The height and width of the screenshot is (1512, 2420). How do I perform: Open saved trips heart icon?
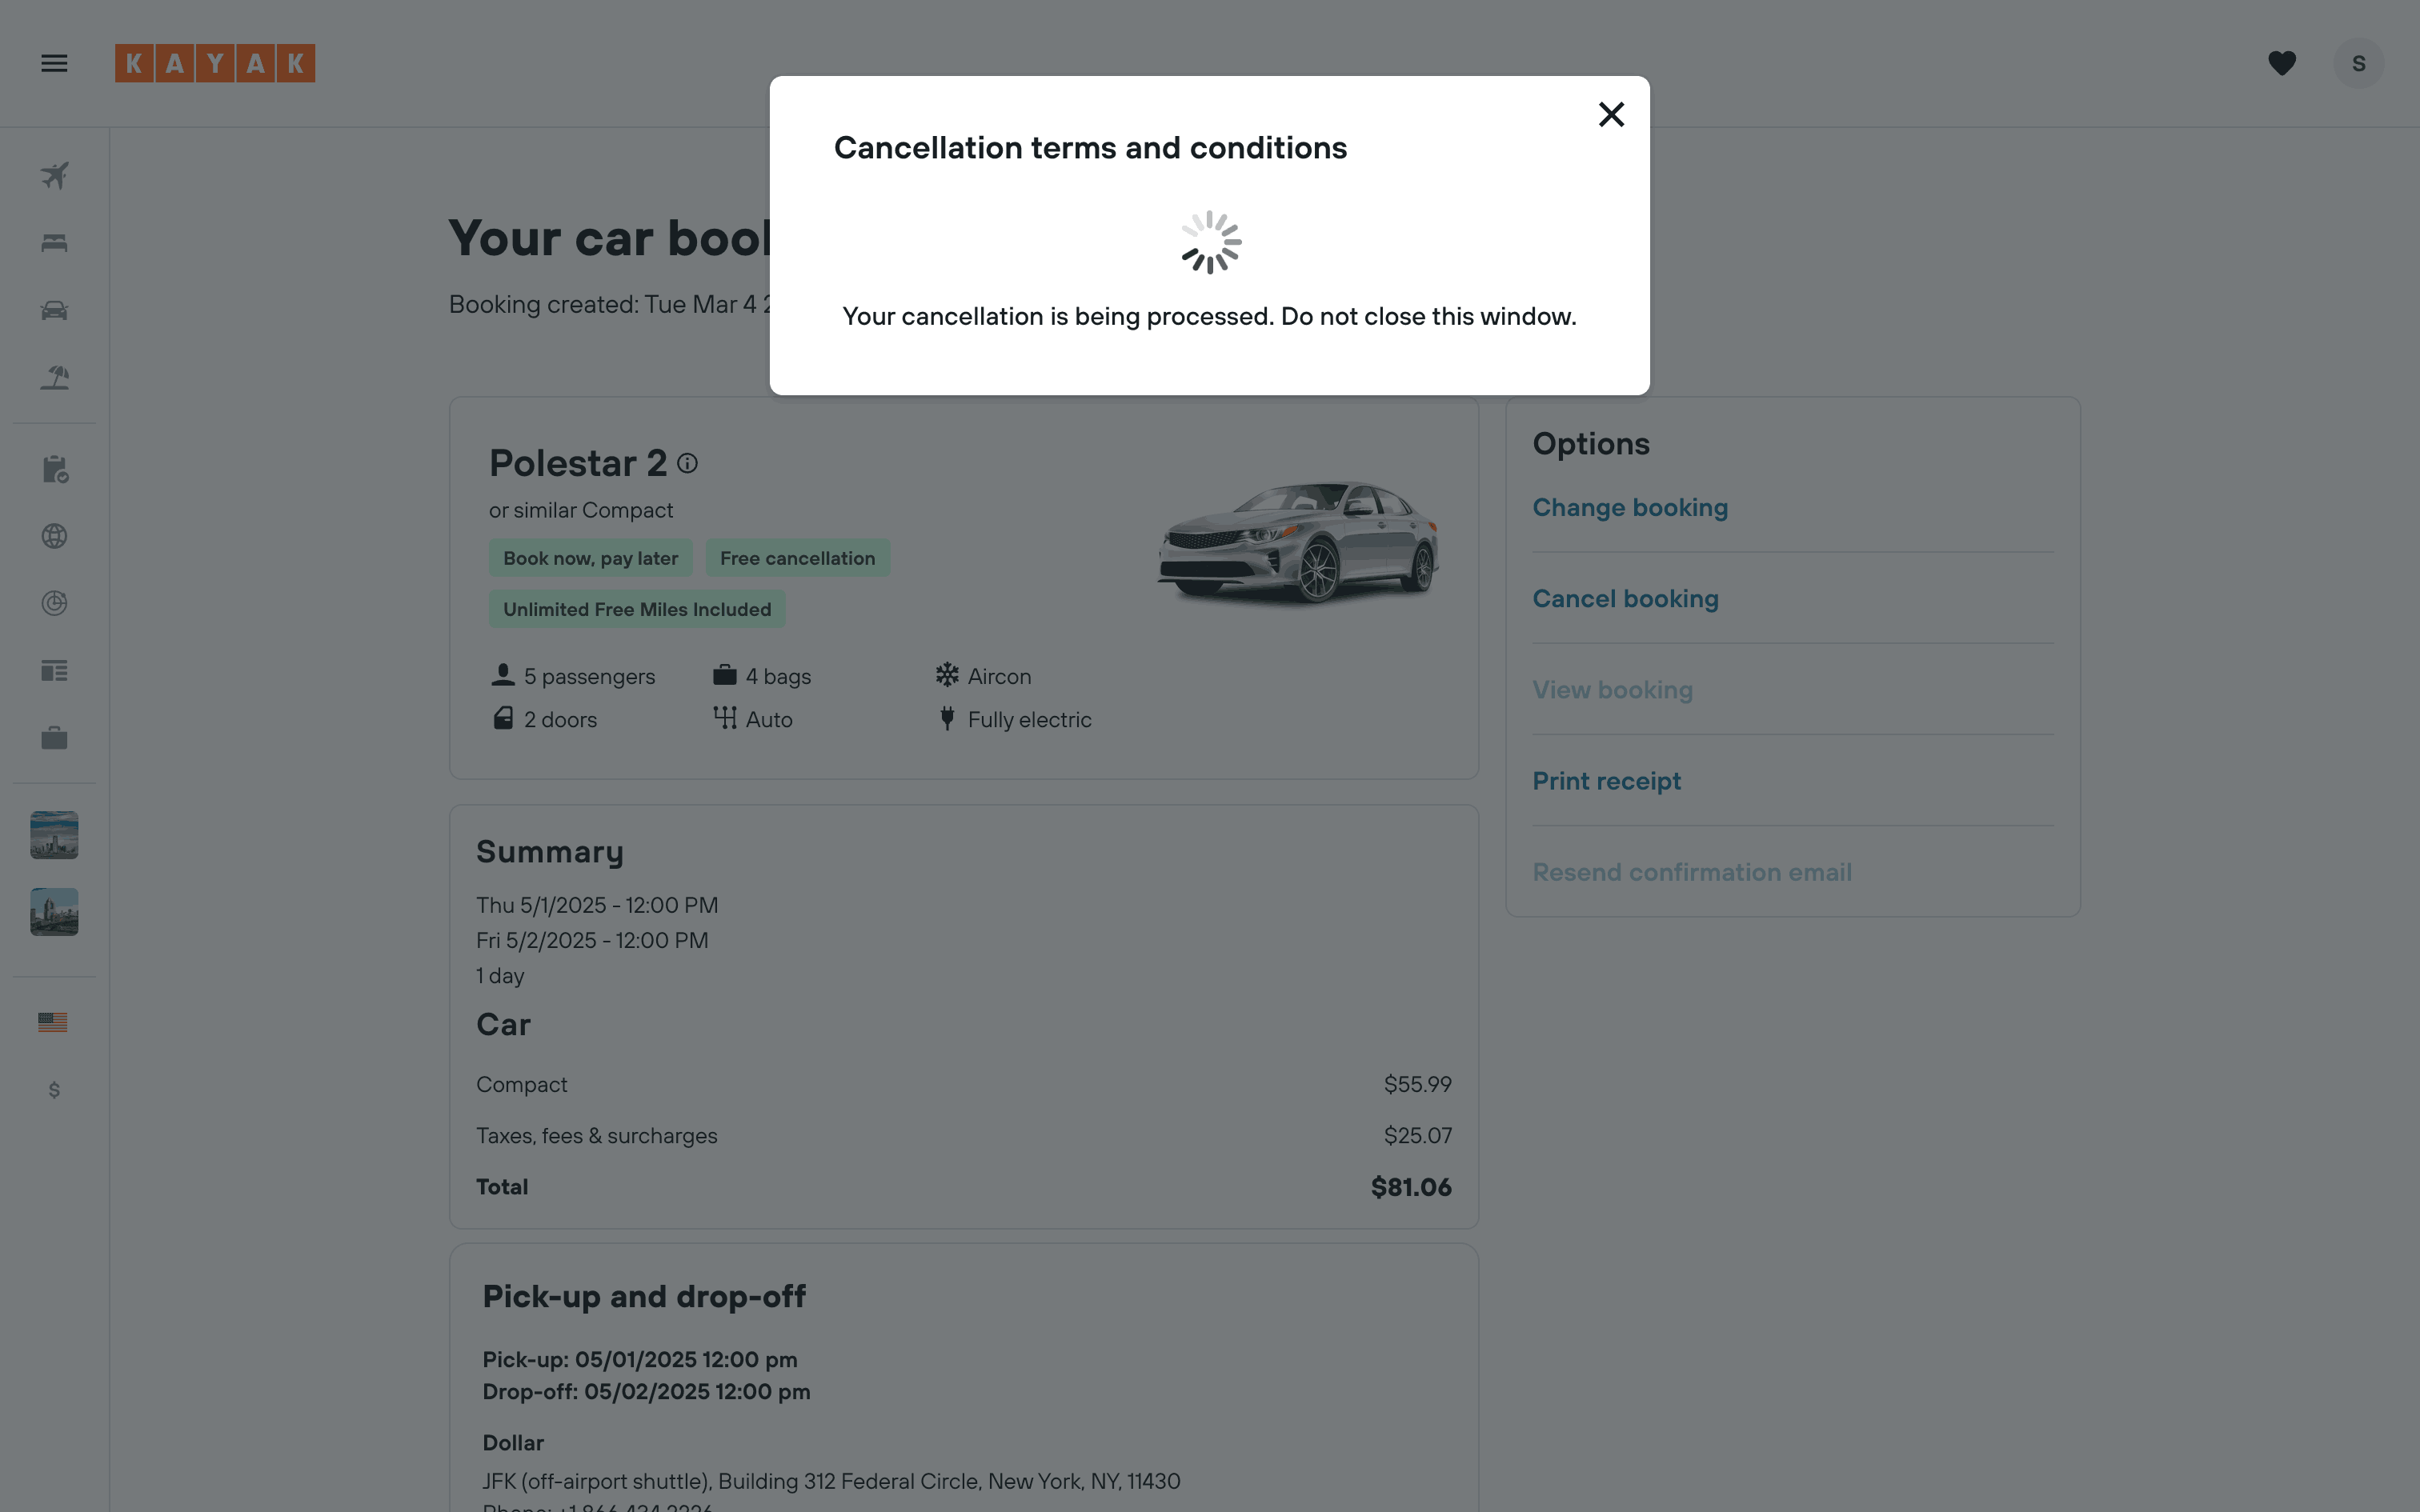(2281, 64)
